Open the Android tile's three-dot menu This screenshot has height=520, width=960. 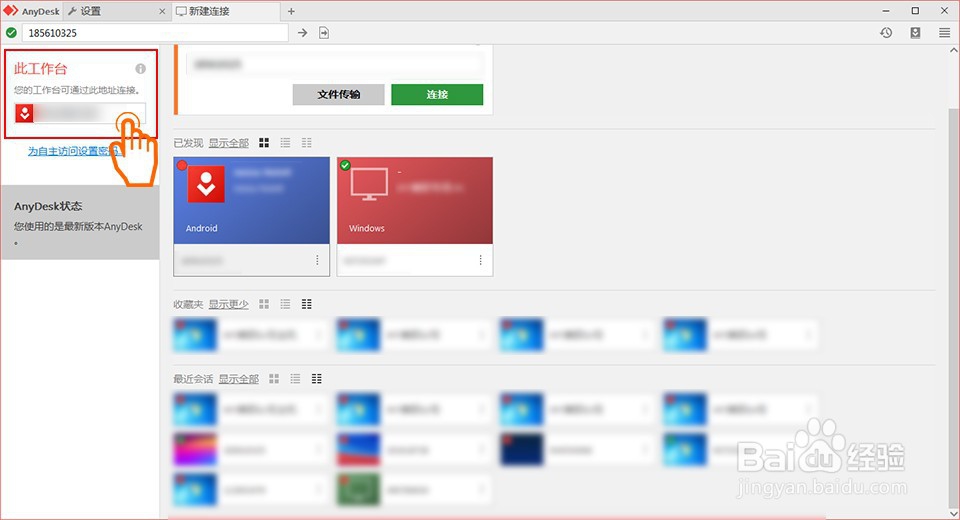coord(317,260)
